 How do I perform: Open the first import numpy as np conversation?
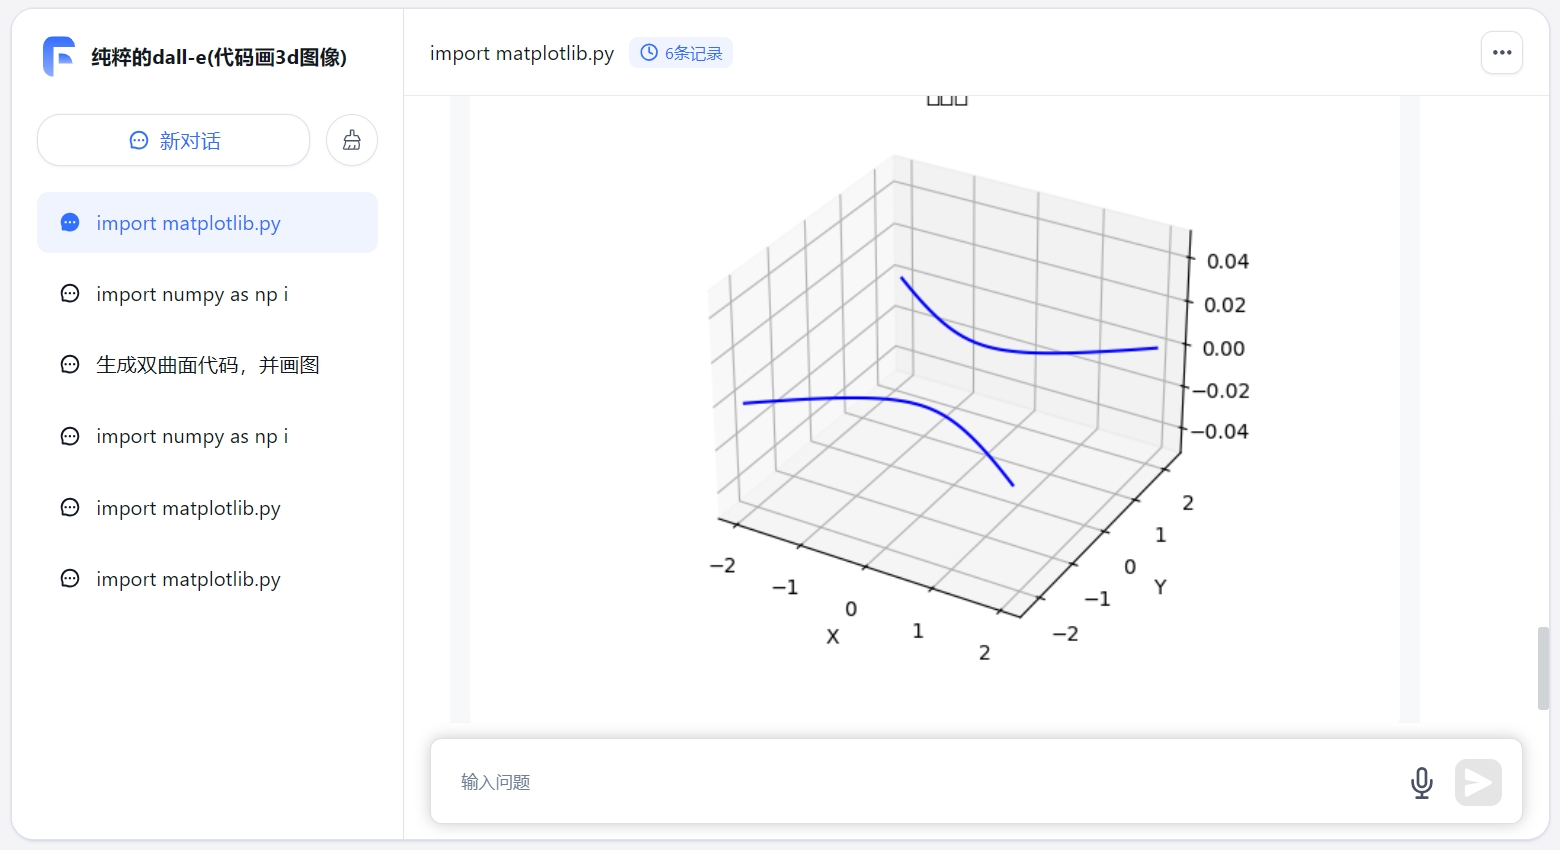191,294
